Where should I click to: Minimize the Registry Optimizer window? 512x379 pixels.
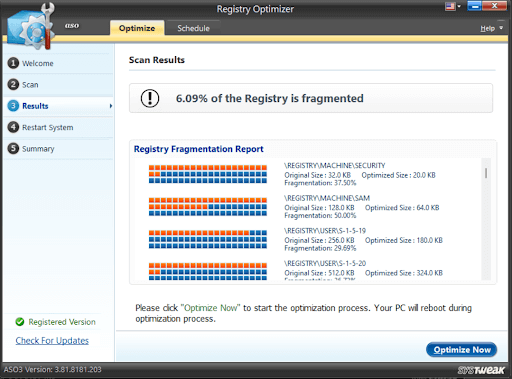click(475, 6)
